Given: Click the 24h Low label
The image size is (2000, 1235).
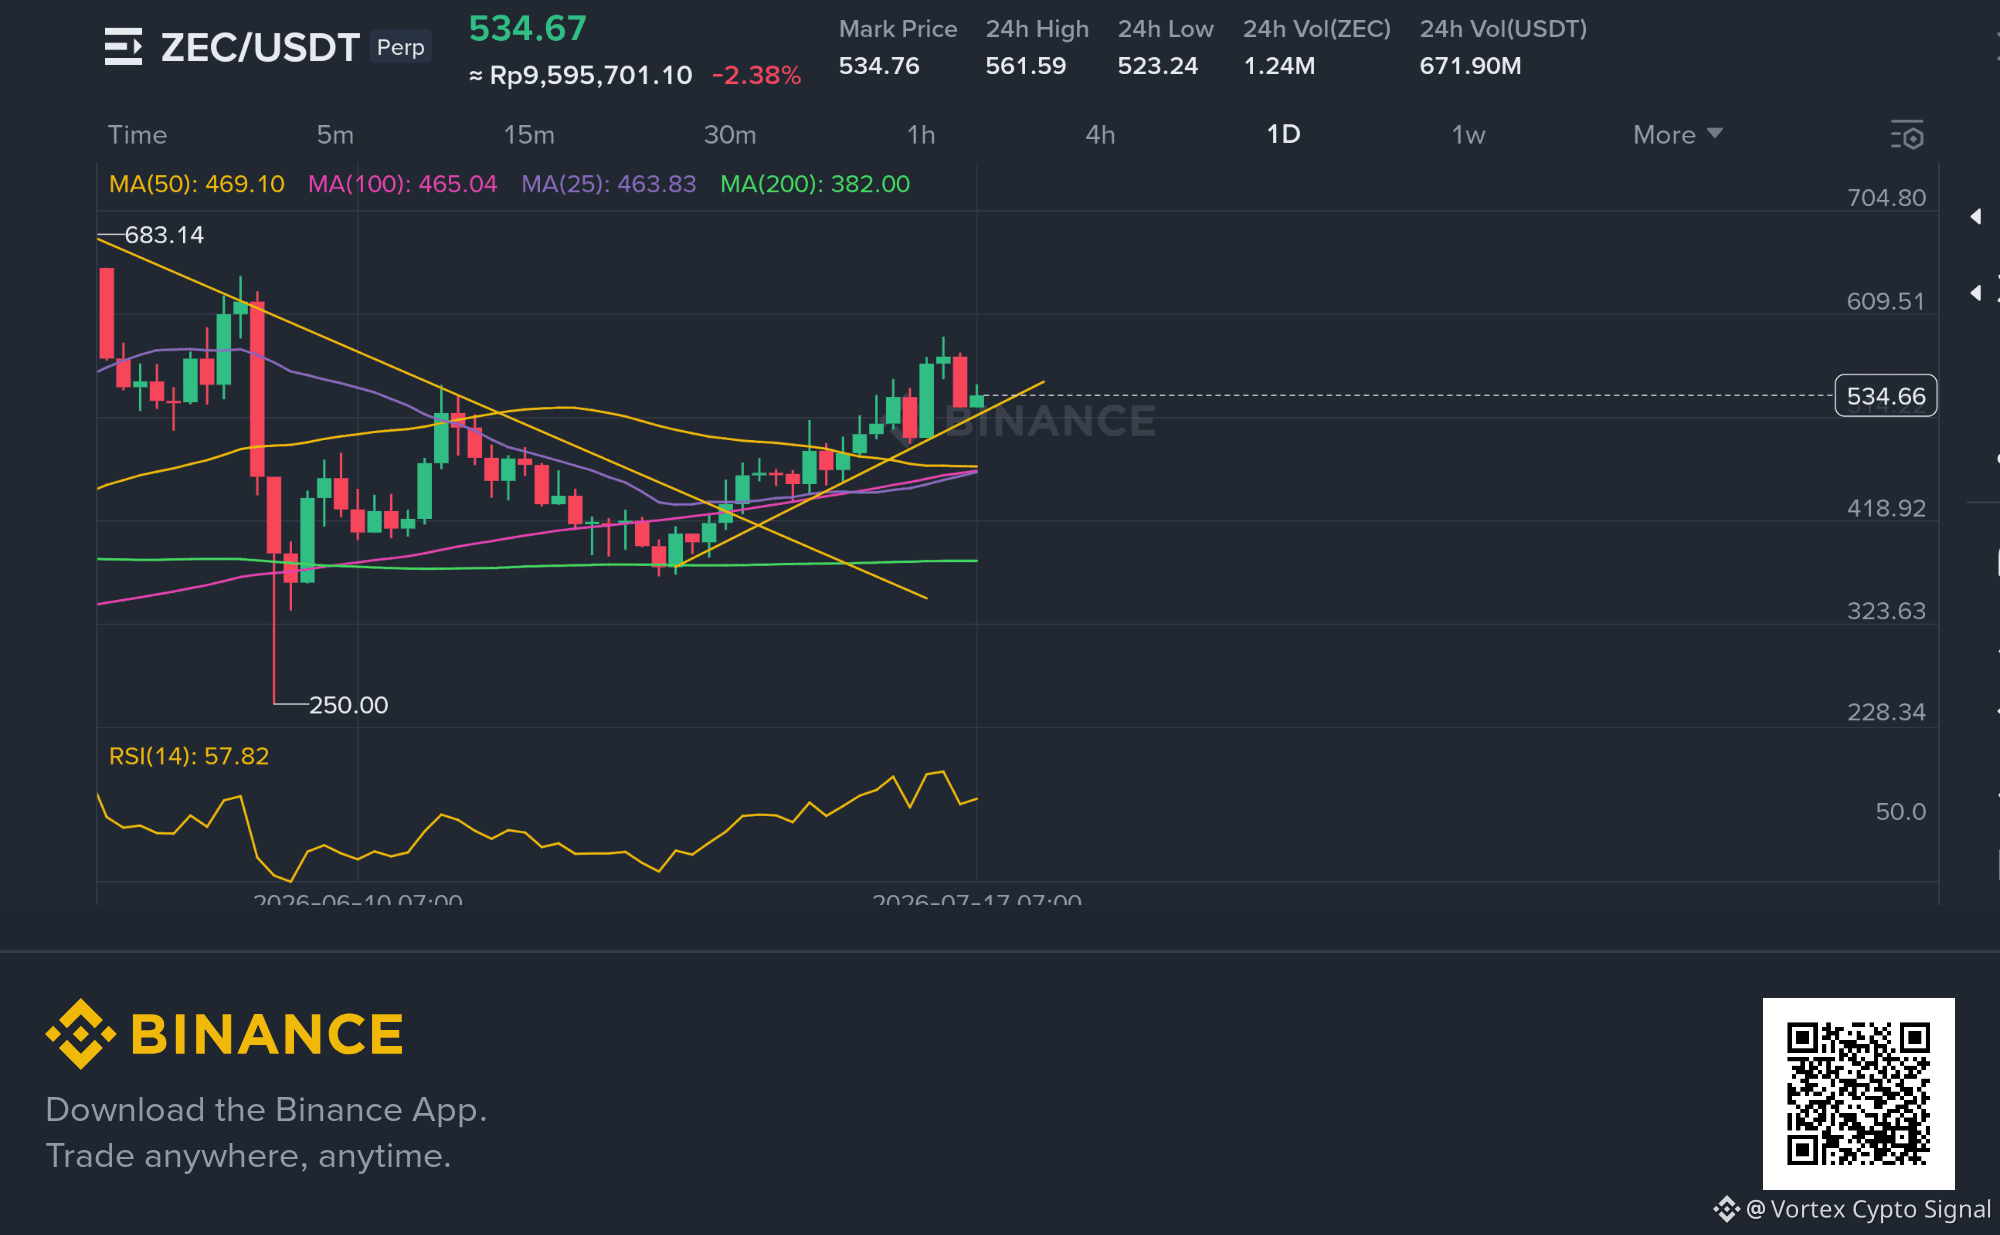Looking at the screenshot, I should (x=1166, y=29).
